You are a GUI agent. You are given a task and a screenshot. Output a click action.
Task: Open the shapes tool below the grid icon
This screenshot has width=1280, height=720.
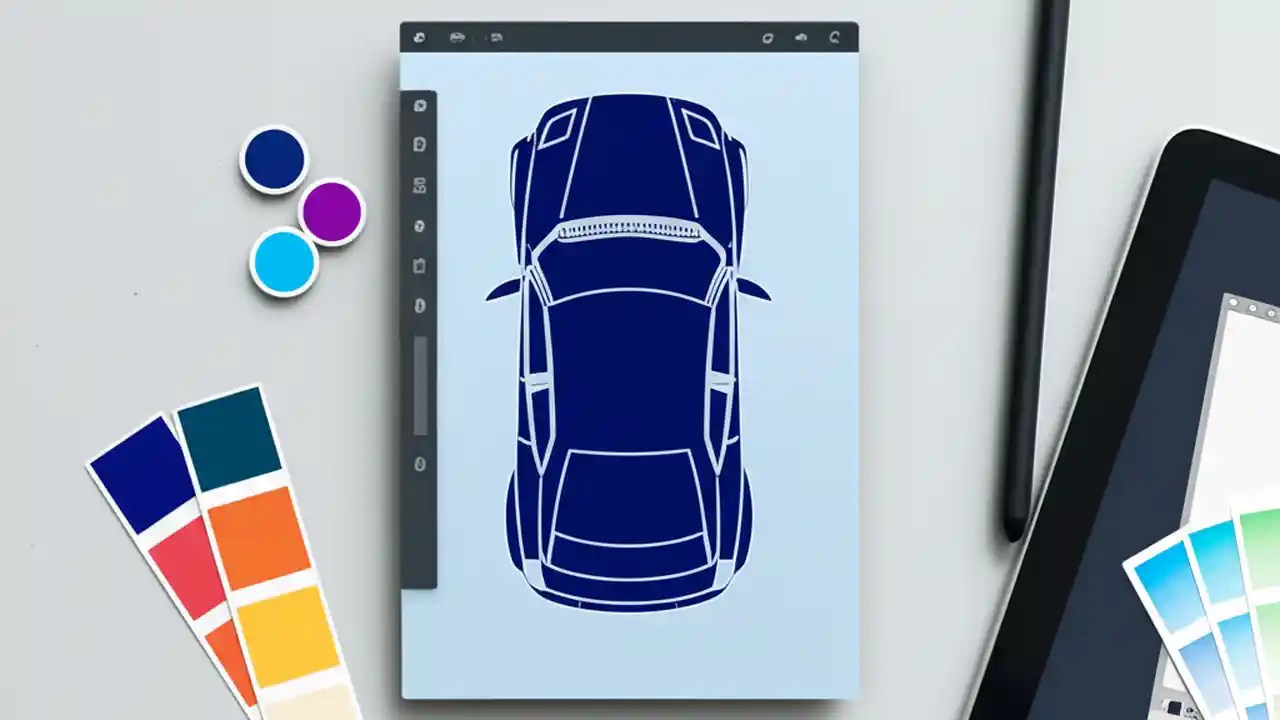coord(420,227)
